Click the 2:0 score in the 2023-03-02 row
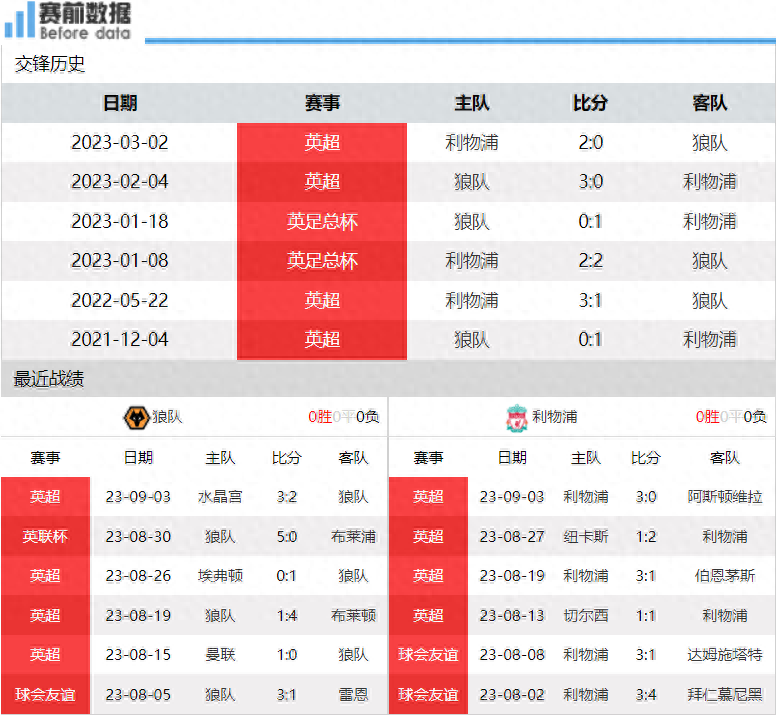This screenshot has width=776, height=715. [590, 143]
